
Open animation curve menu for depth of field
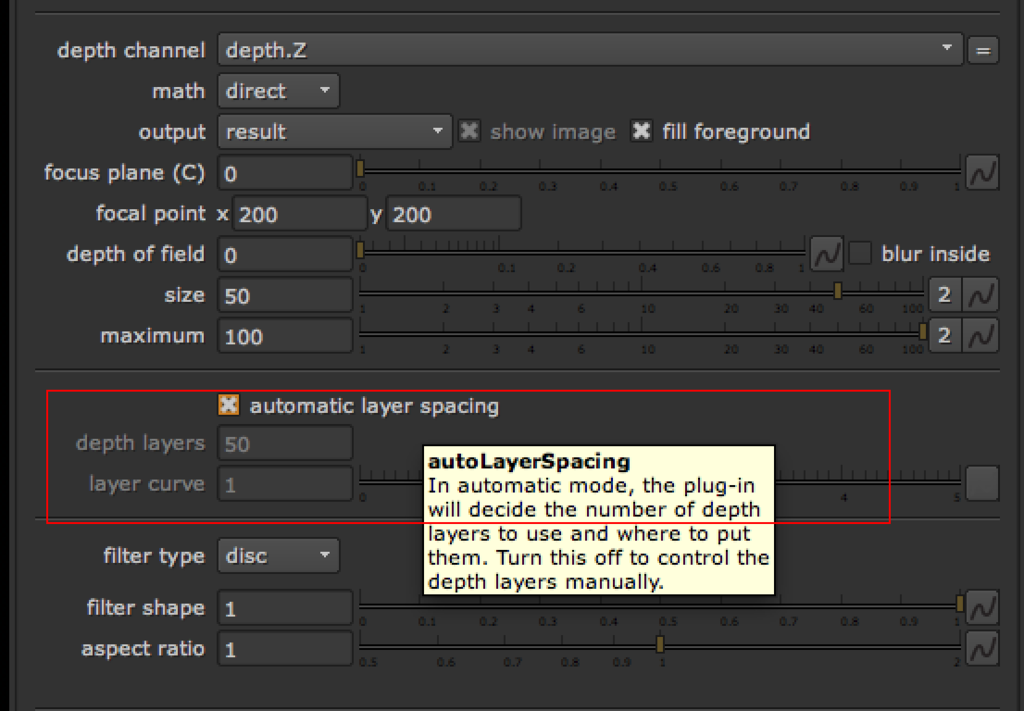pyautogui.click(x=826, y=254)
